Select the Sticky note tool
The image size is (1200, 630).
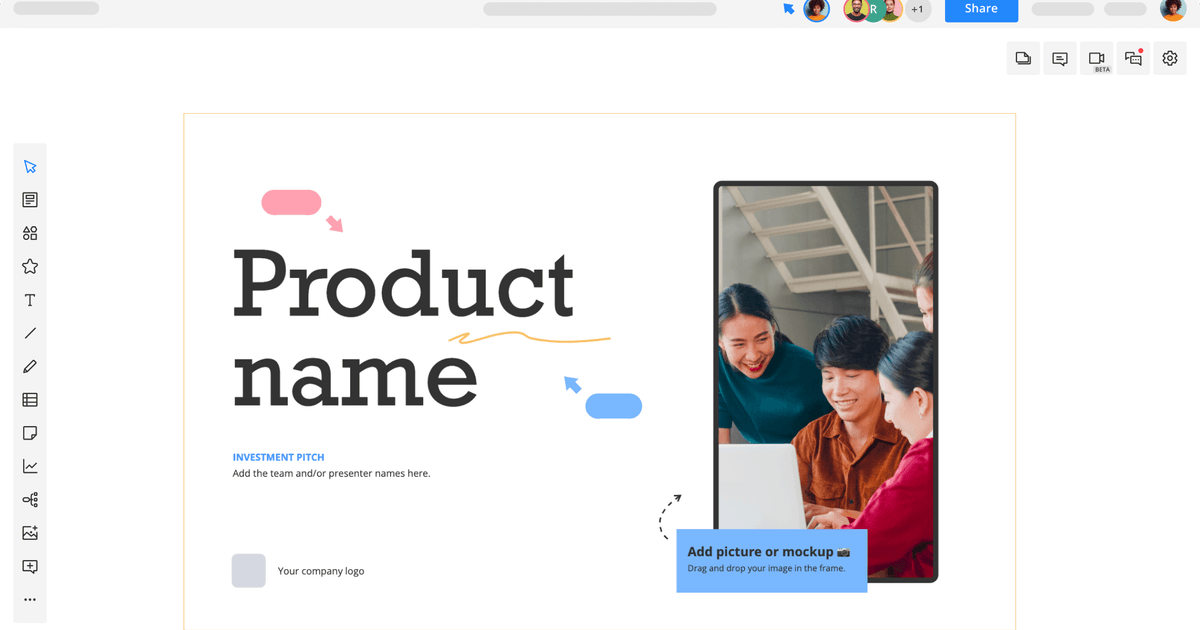point(30,433)
